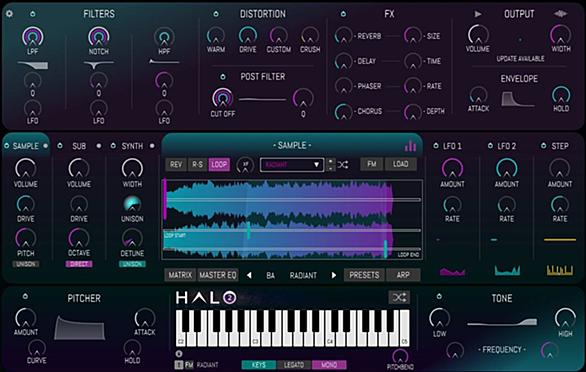Toggle the Step power button

coord(543,146)
